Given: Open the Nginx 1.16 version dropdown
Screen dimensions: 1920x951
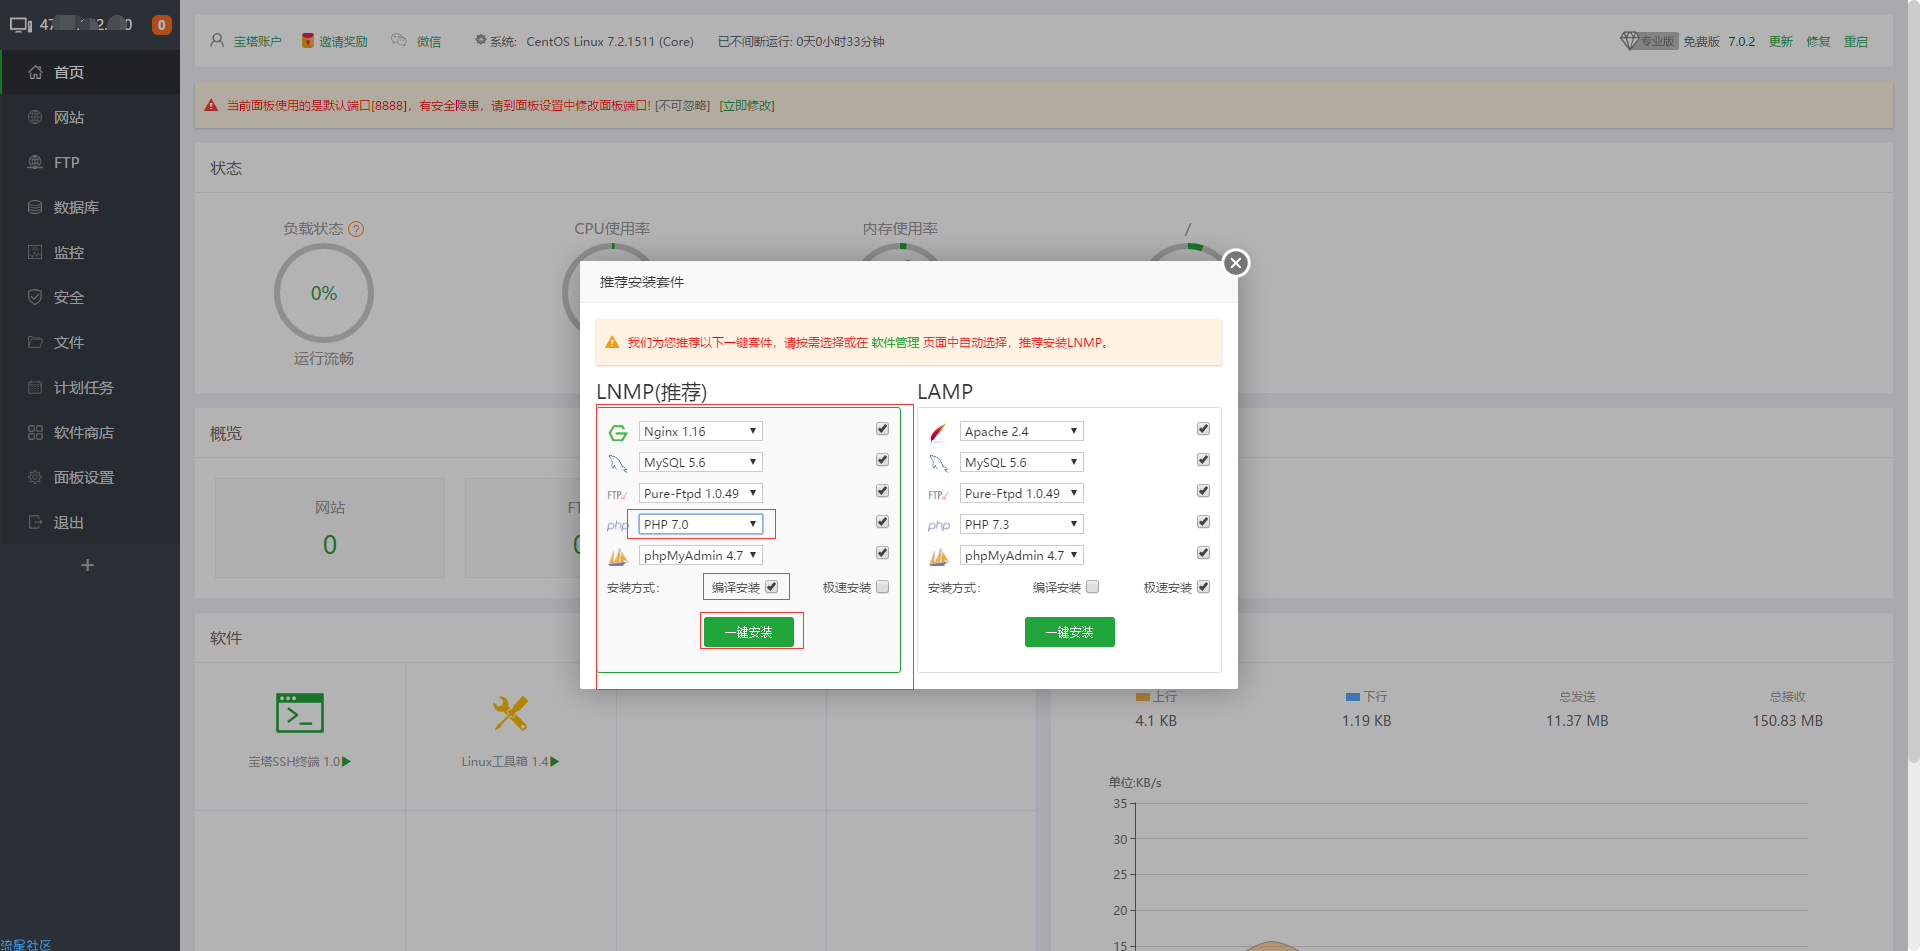Looking at the screenshot, I should [701, 431].
